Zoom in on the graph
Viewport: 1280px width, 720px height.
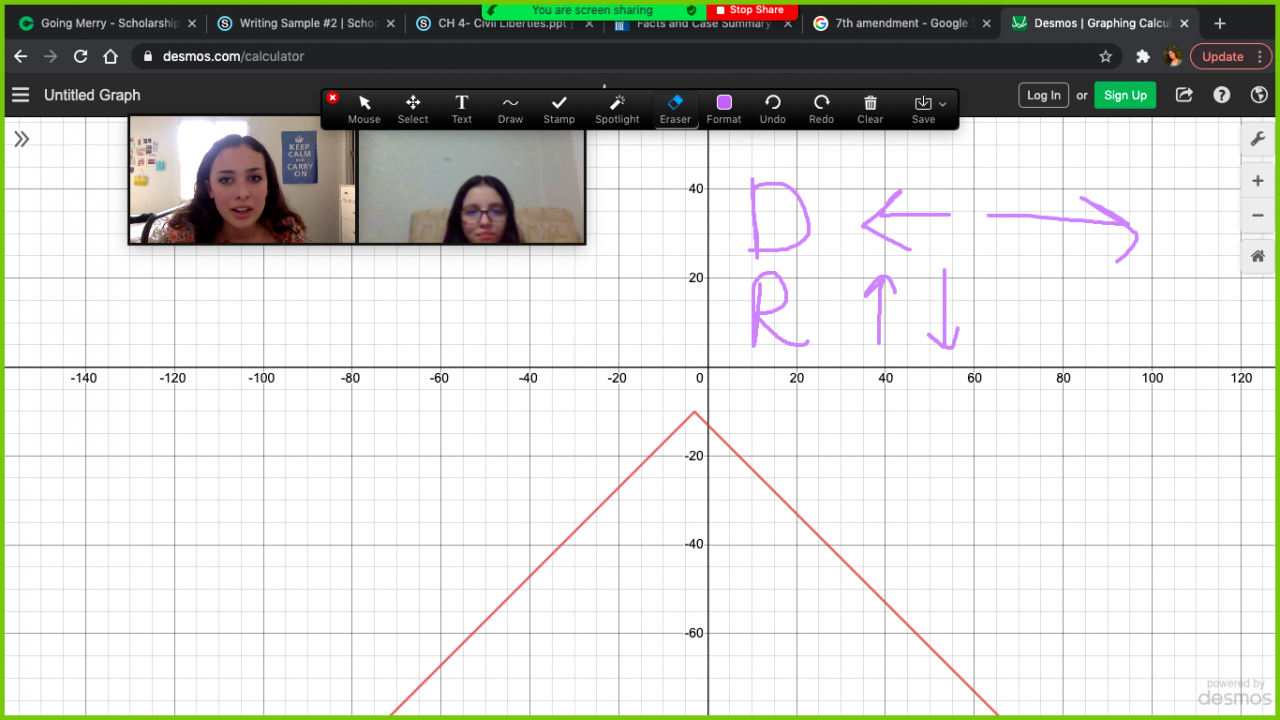(1258, 181)
